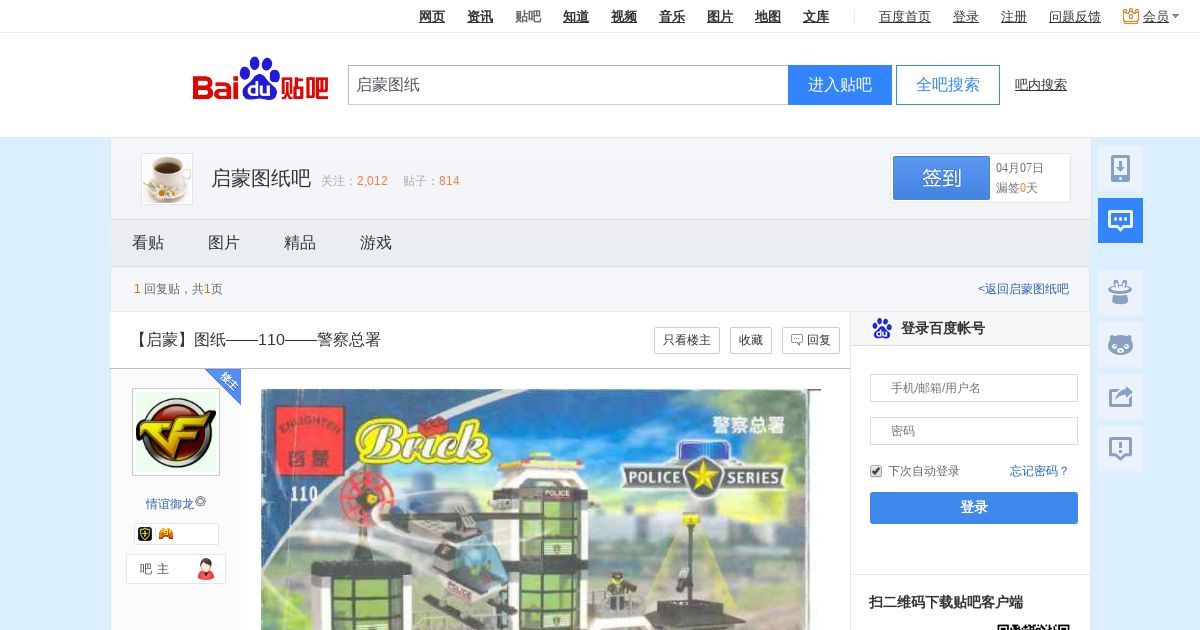Click the bear face sidebar icon
Viewport: 1200px width, 630px height.
tap(1120, 344)
